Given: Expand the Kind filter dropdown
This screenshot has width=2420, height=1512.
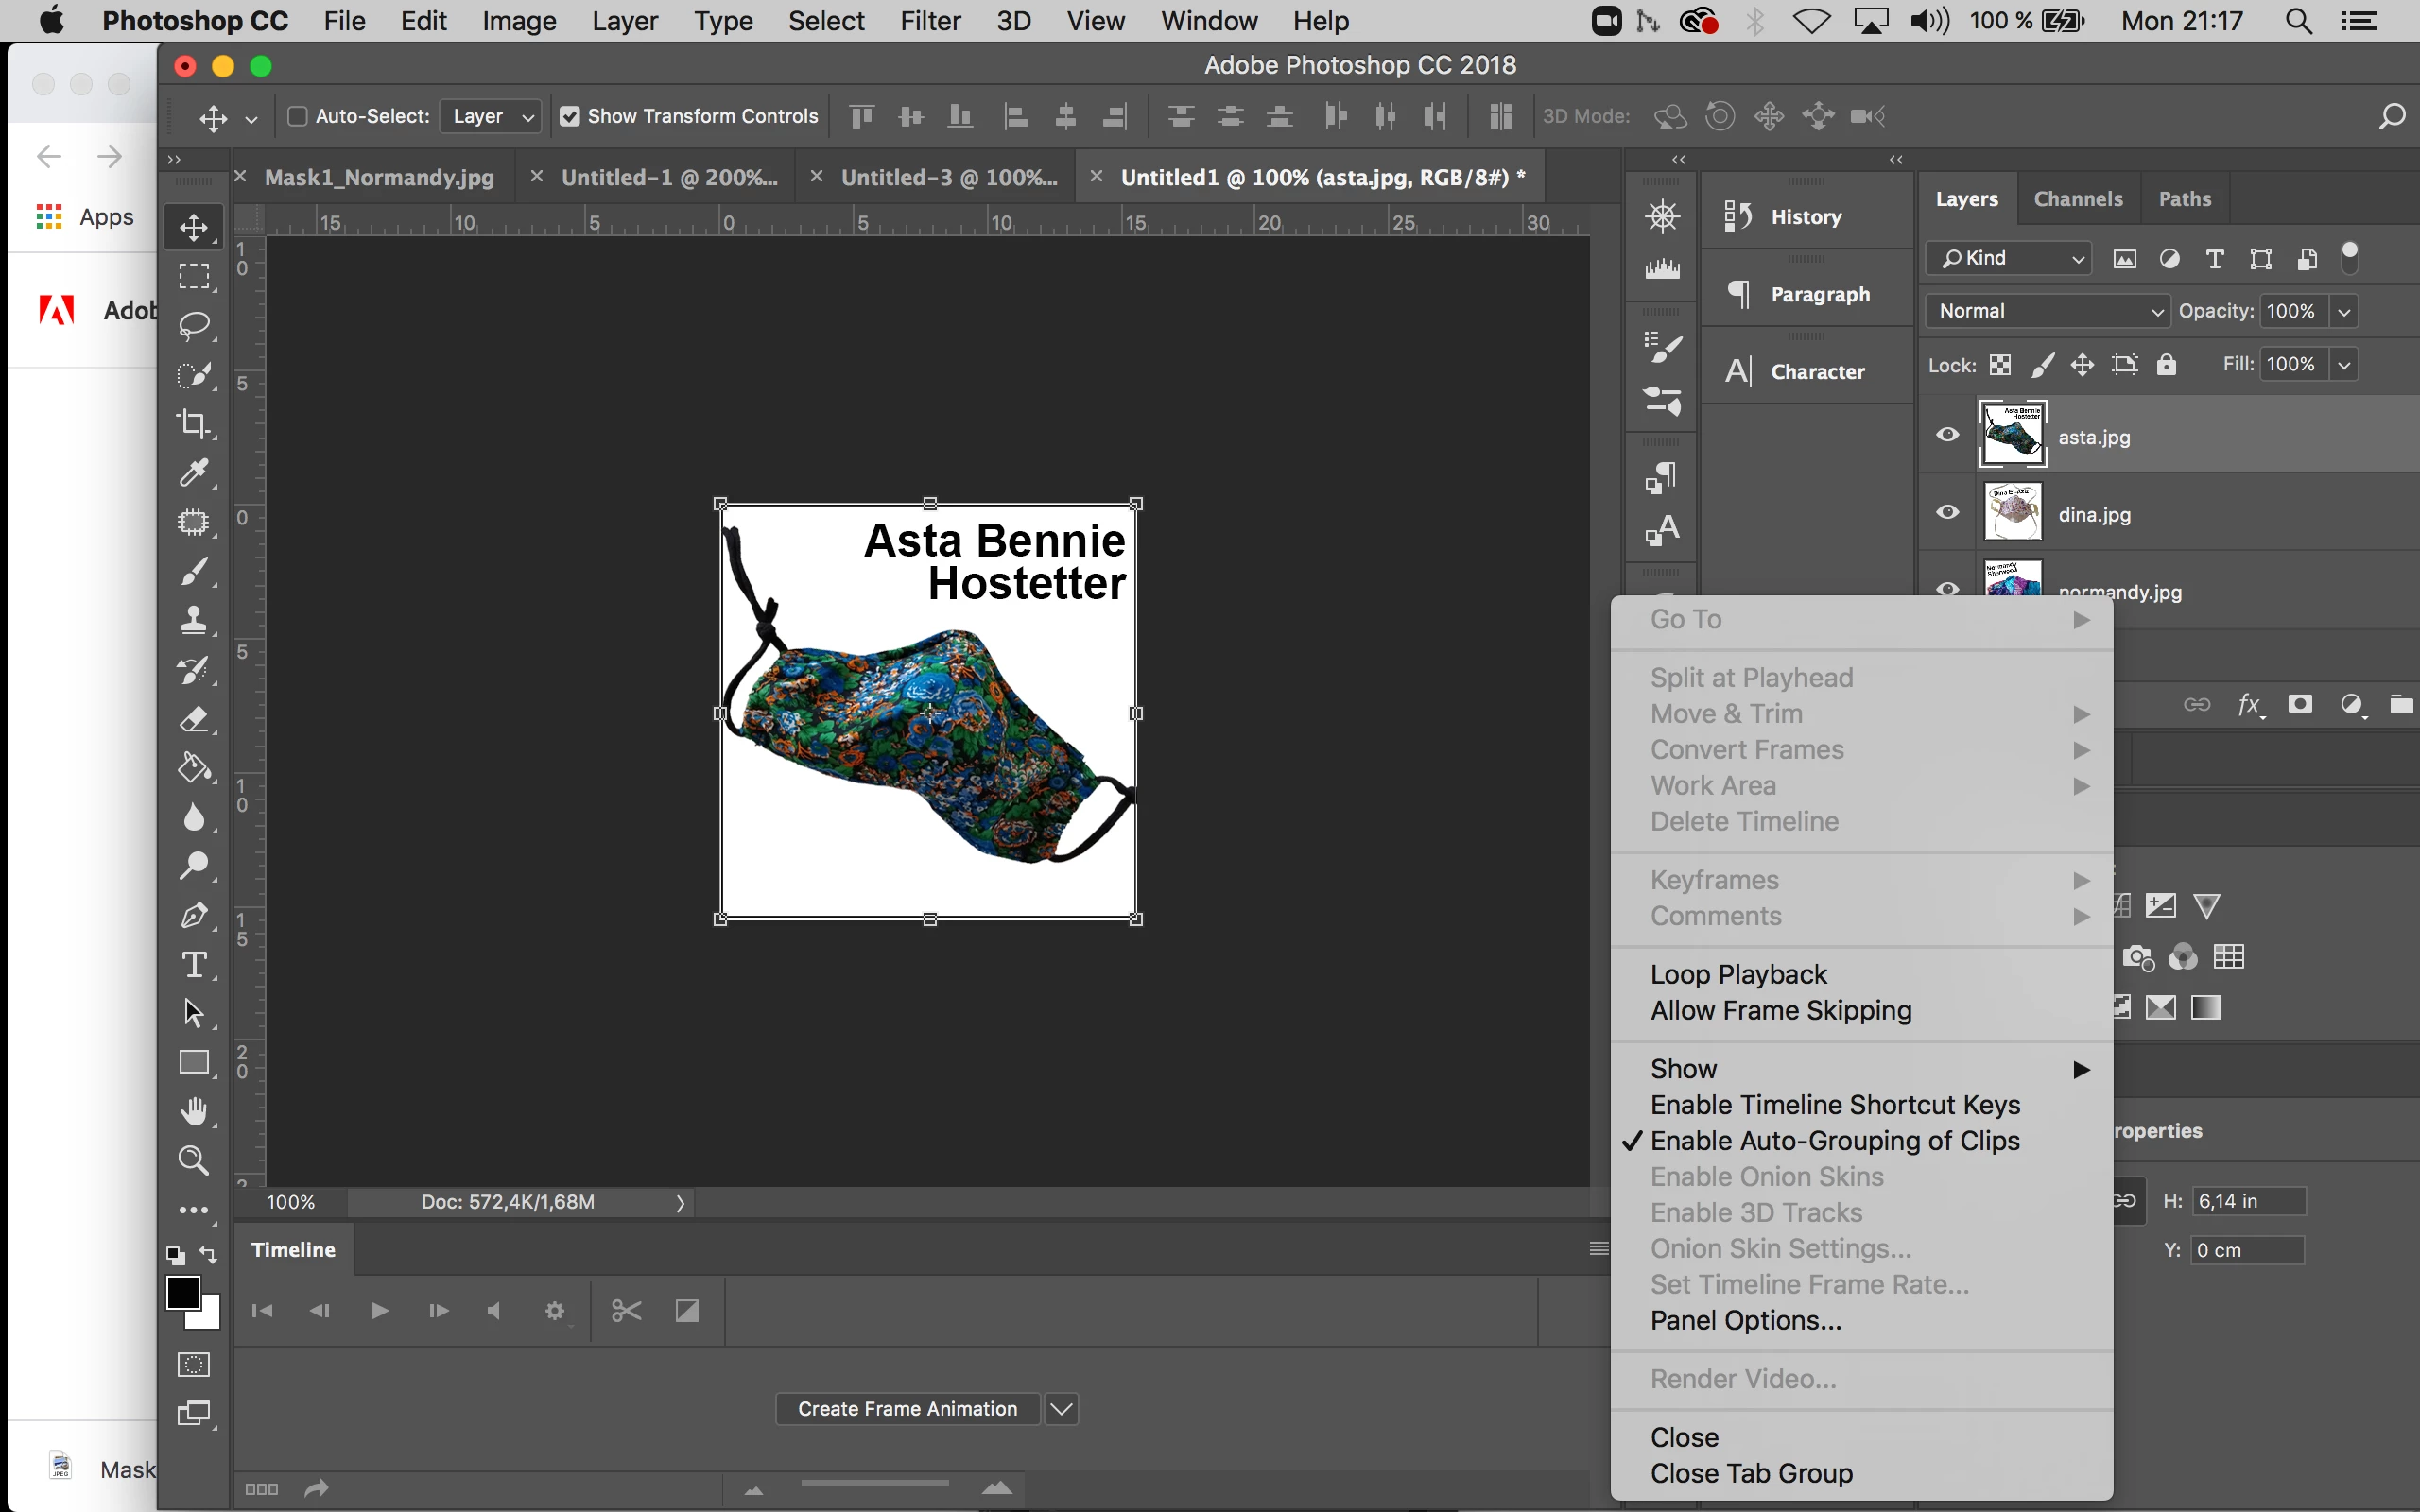Looking at the screenshot, I should [x=2010, y=259].
